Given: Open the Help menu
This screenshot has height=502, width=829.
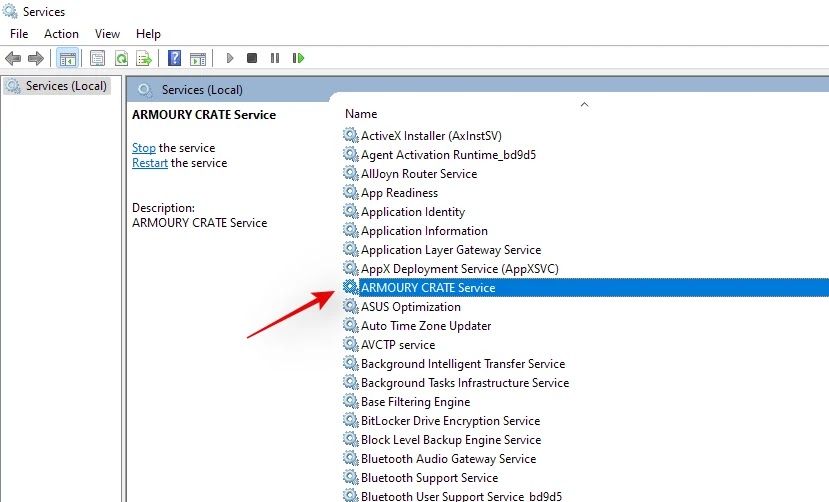Looking at the screenshot, I should pyautogui.click(x=148, y=34).
